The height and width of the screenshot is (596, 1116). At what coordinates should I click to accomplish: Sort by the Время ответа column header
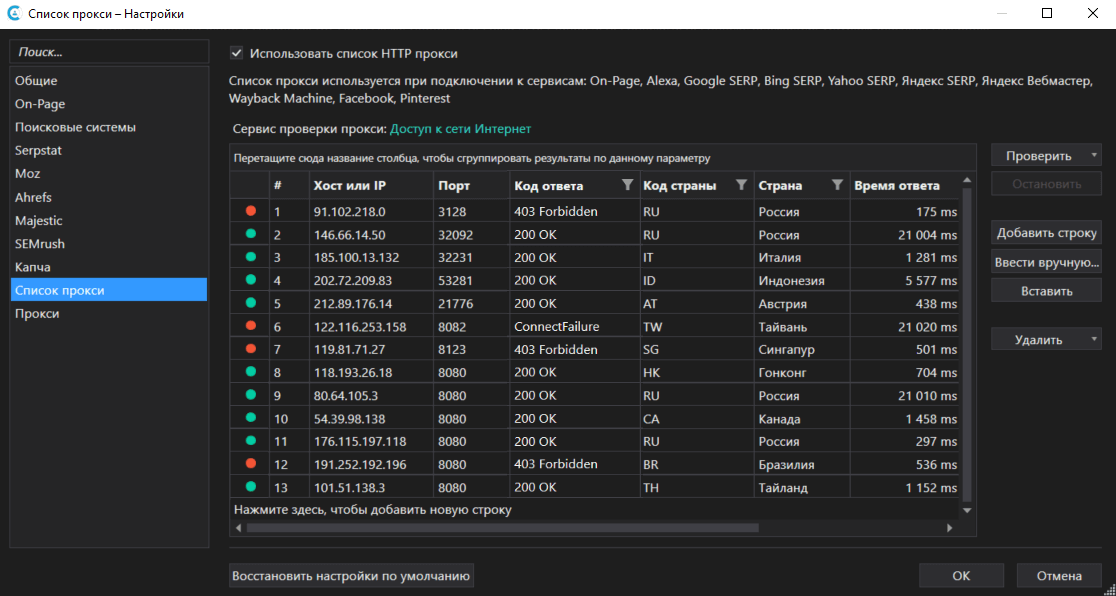(x=905, y=185)
